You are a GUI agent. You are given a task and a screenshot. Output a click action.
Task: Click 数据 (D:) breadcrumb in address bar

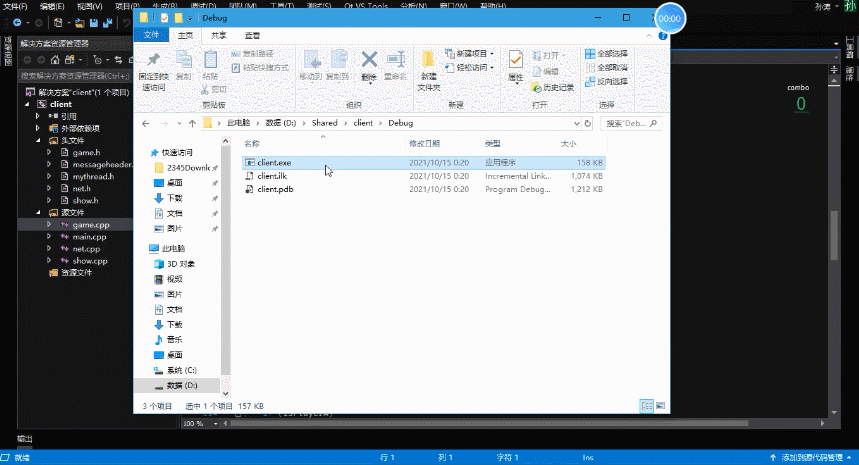(280, 123)
